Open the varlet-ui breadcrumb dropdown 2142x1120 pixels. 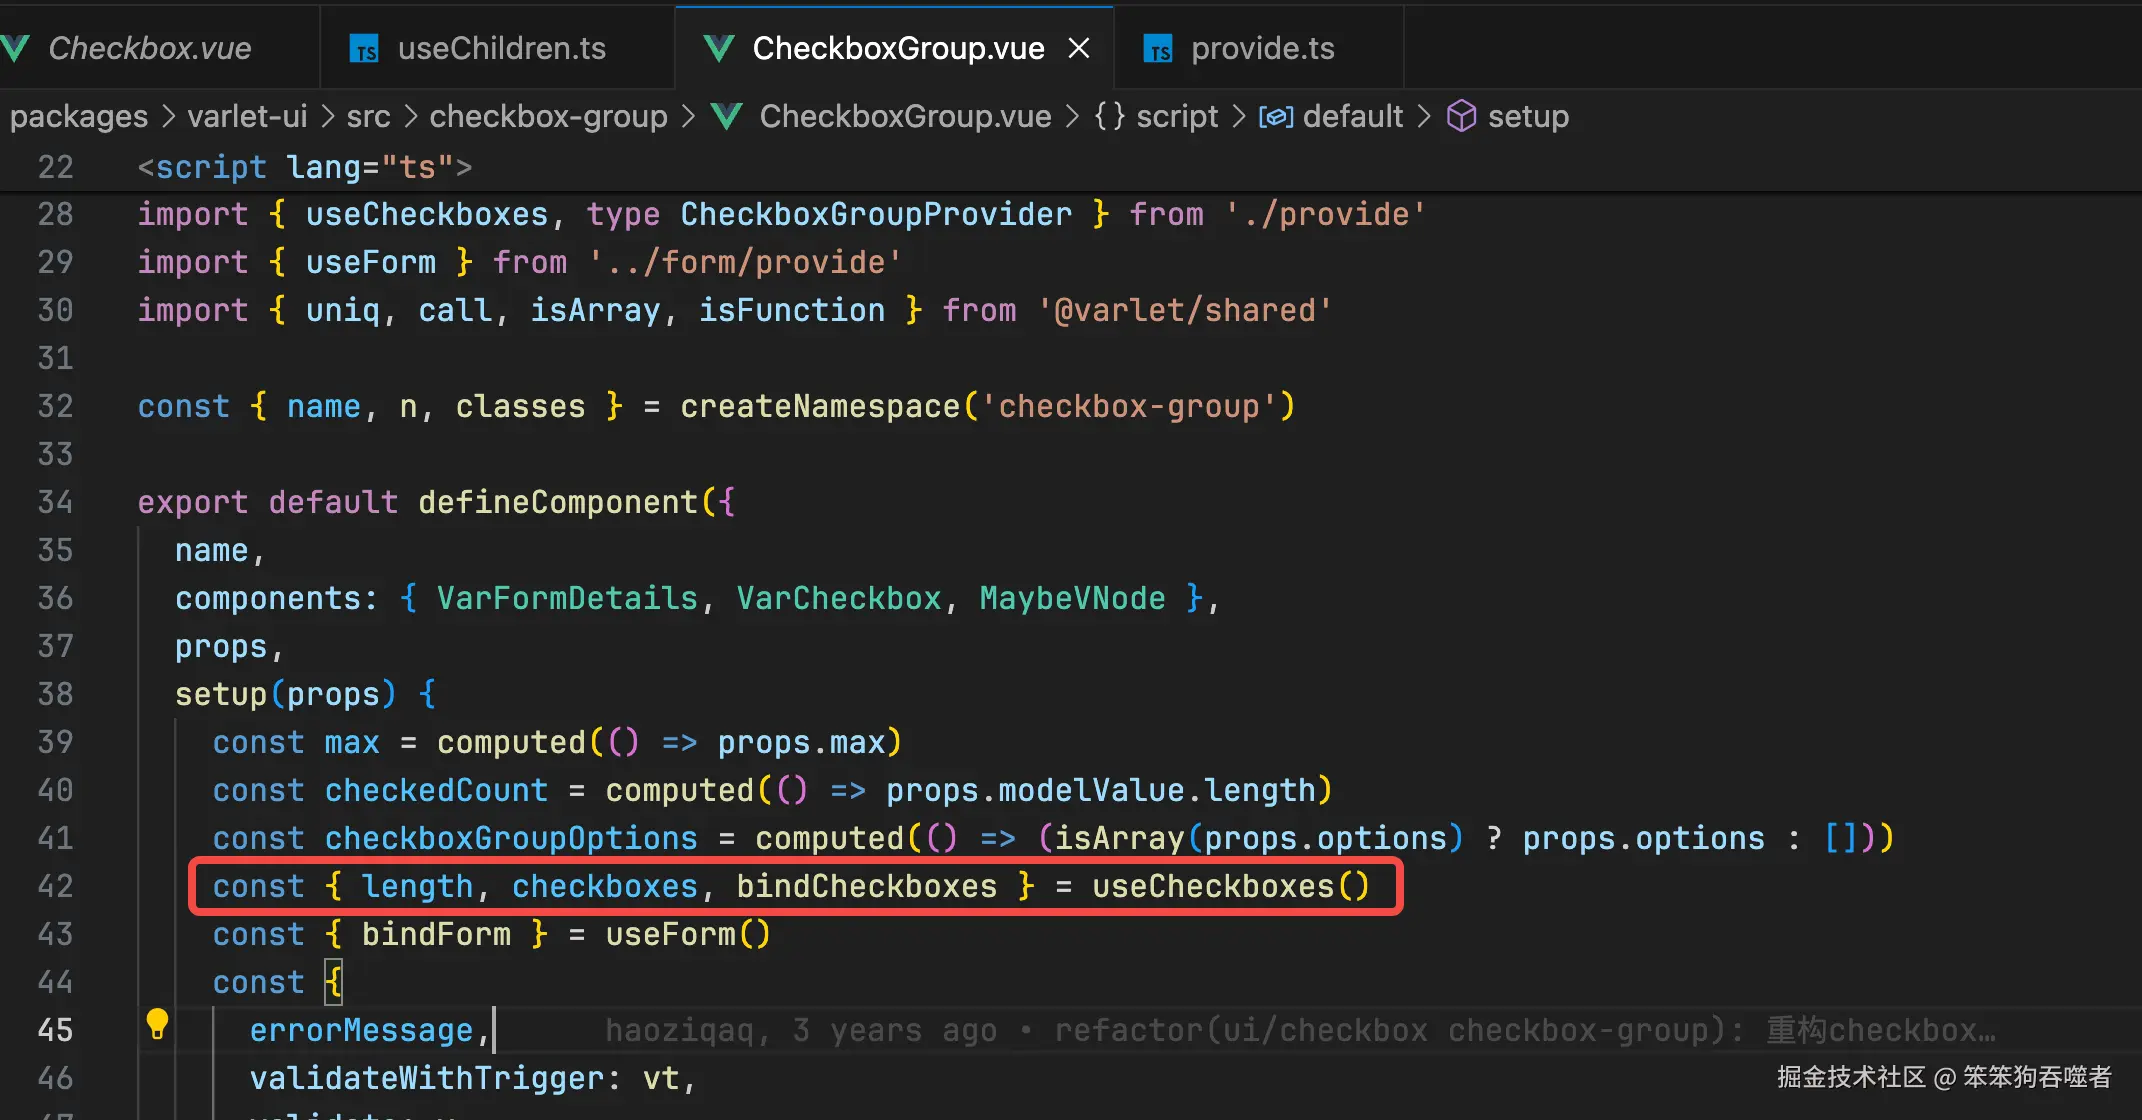pos(247,117)
